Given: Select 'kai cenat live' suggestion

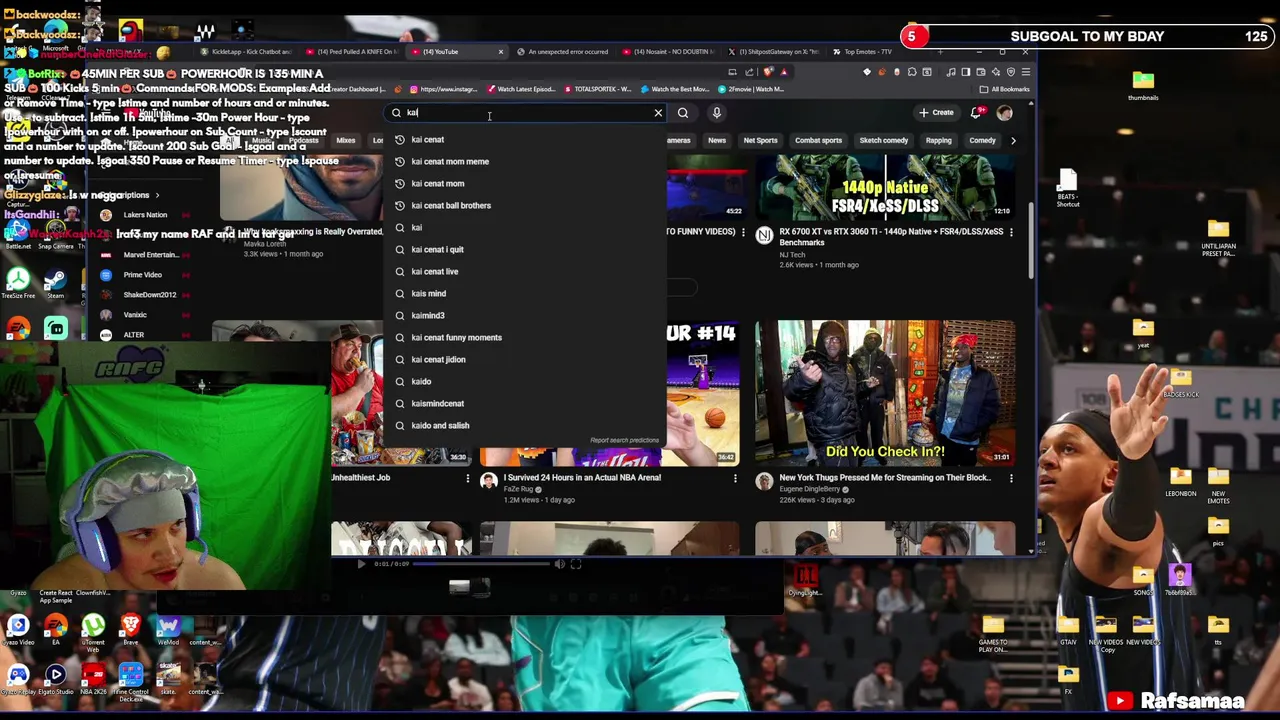Looking at the screenshot, I should (527, 271).
